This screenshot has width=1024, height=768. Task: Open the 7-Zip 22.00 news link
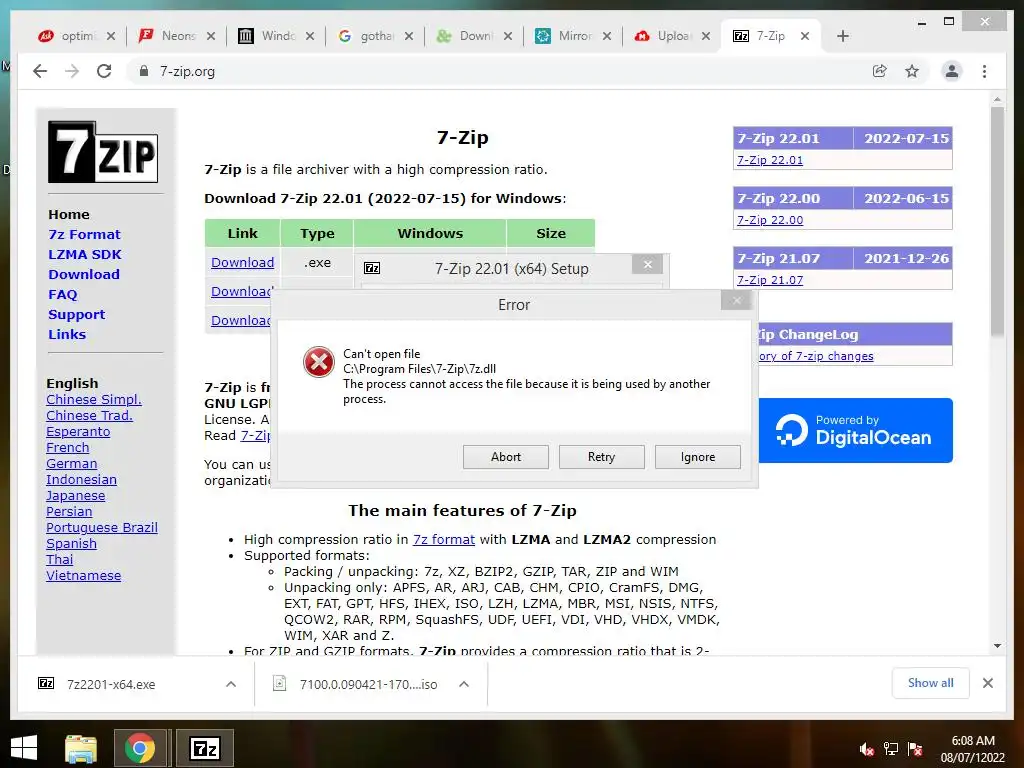click(x=770, y=220)
